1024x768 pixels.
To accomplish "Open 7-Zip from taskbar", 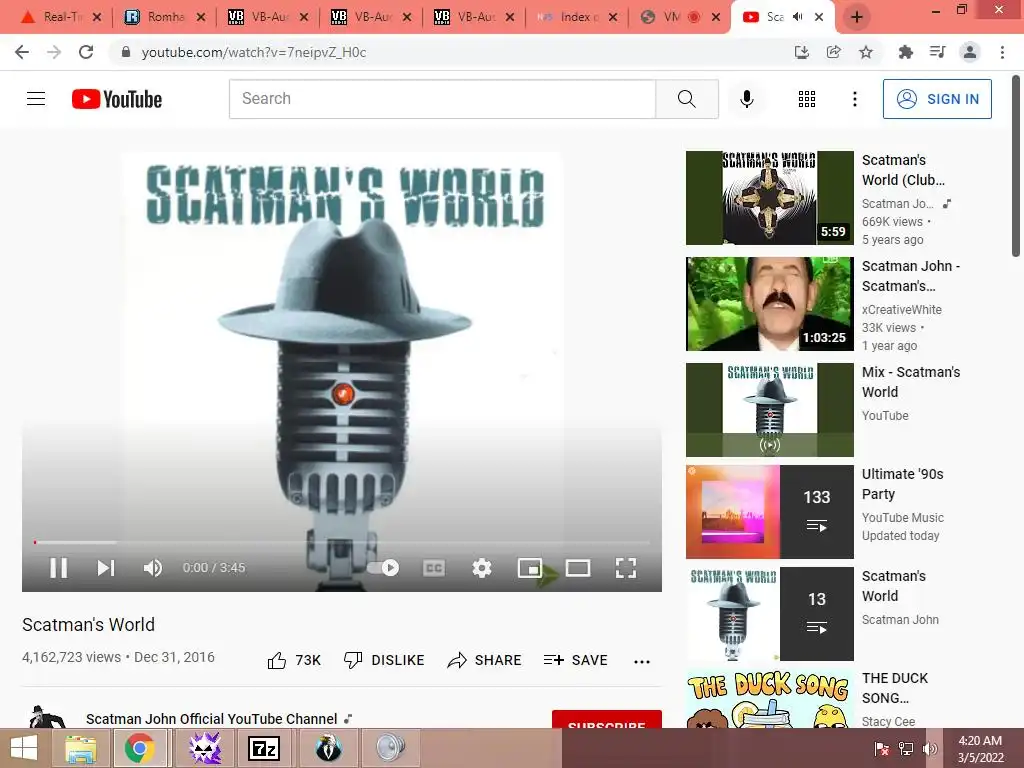I will coord(264,748).
